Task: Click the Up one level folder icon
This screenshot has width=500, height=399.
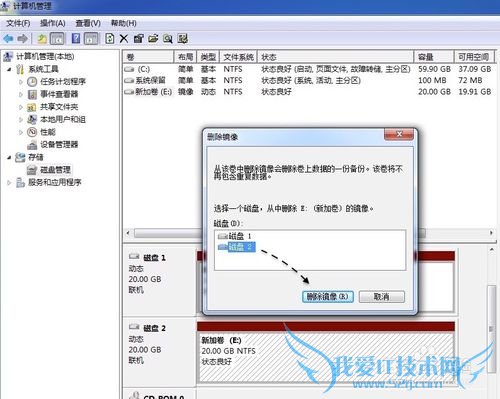Action: coord(42,39)
